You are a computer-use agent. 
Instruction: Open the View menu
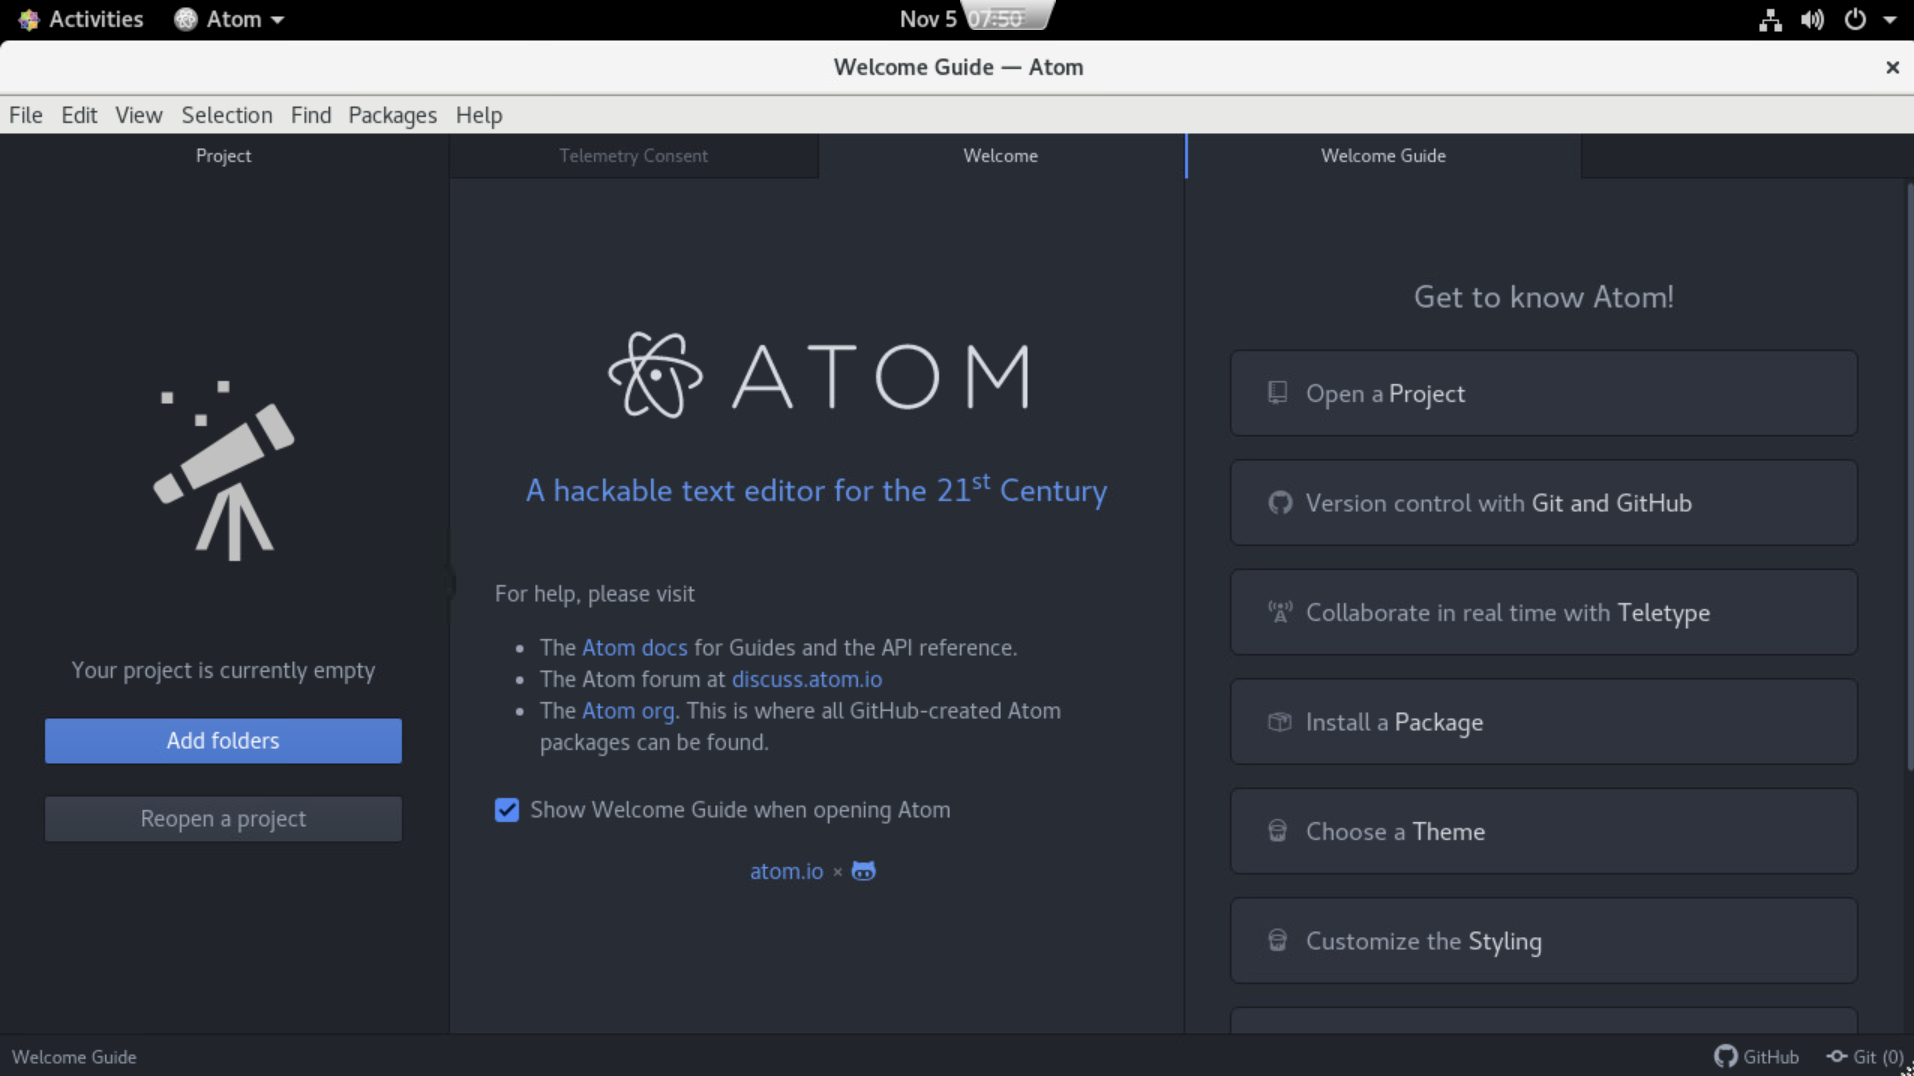tap(139, 115)
